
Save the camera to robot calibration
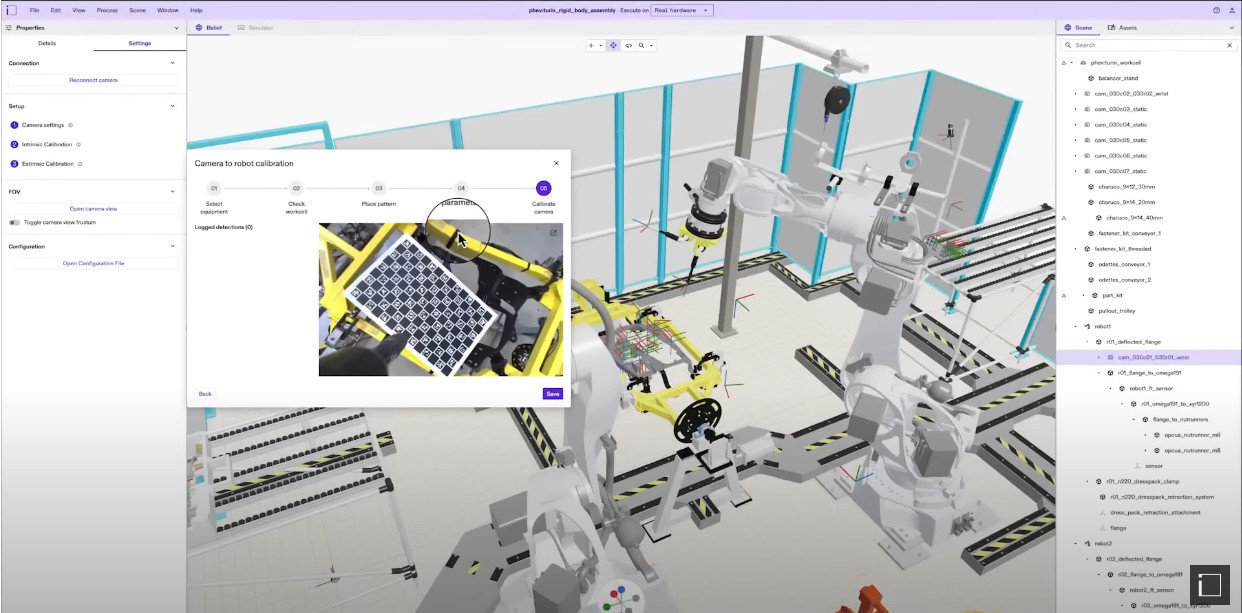[x=551, y=393]
